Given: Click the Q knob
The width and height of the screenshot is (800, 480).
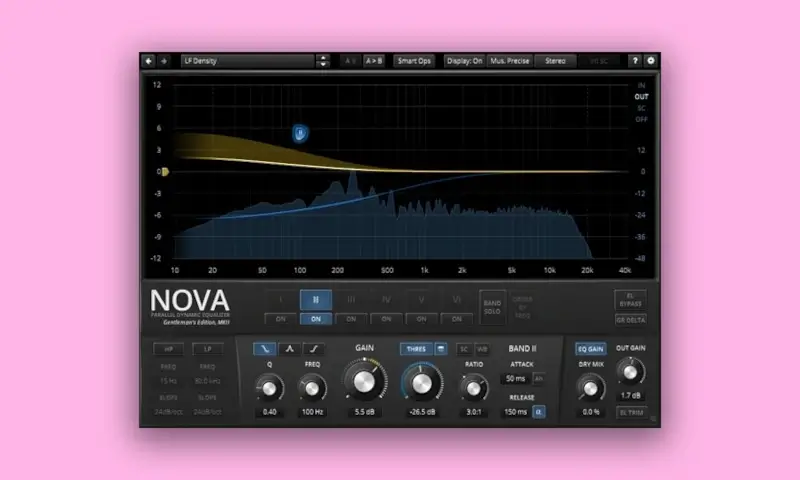Looking at the screenshot, I should [269, 389].
